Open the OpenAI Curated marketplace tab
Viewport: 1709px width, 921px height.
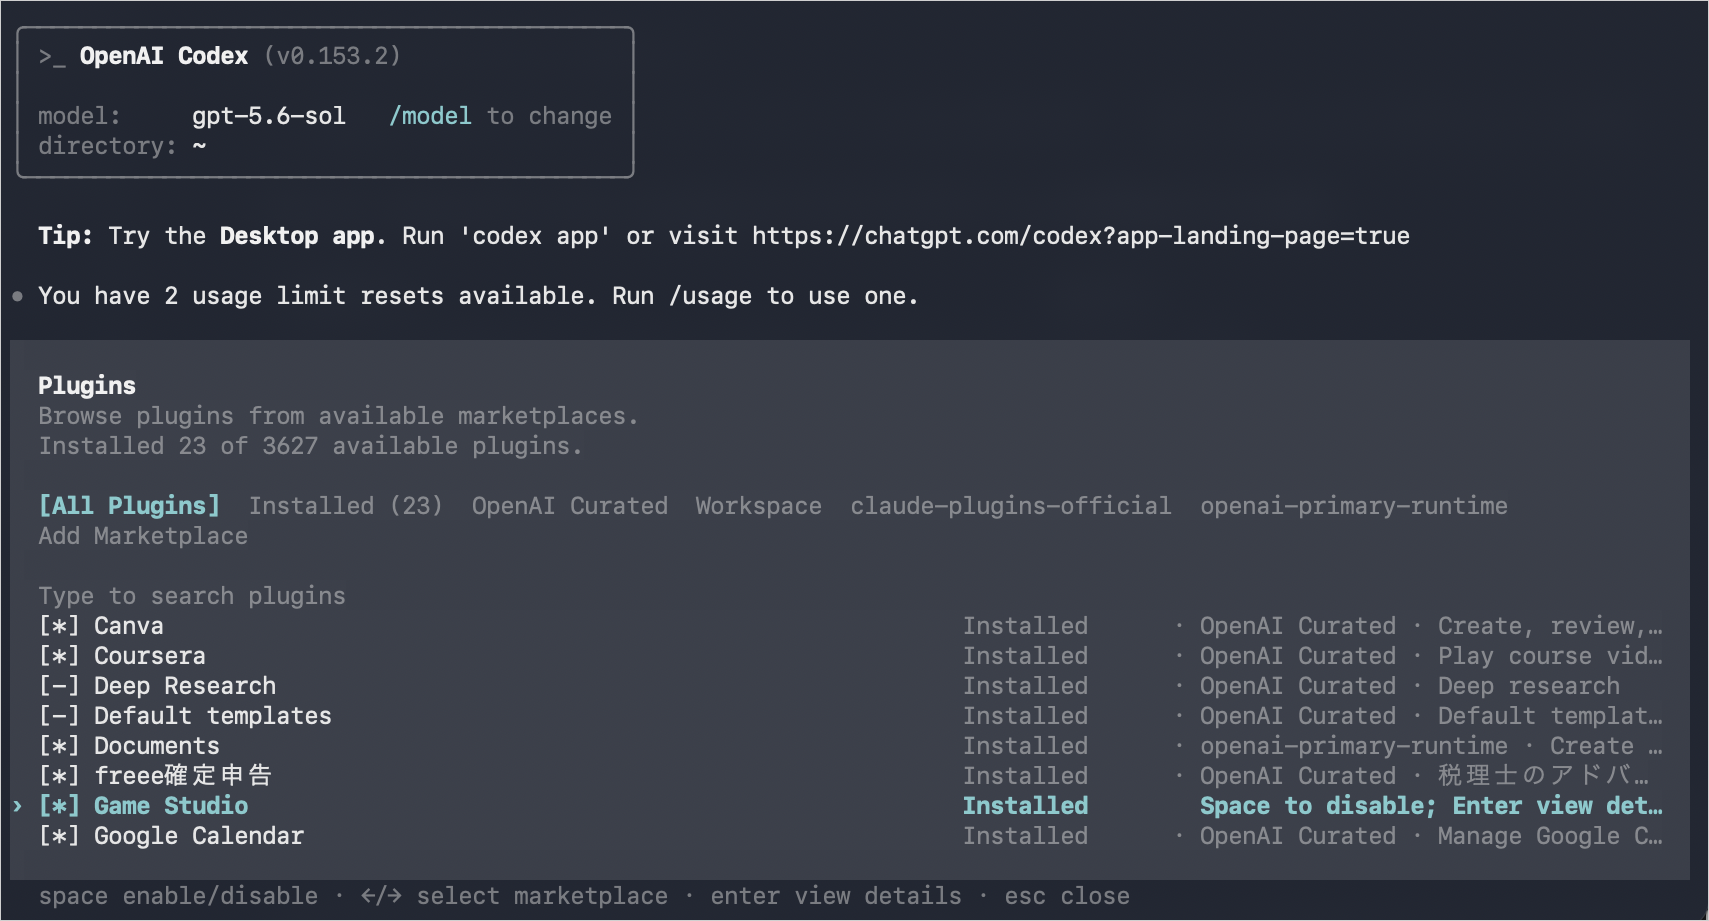click(570, 506)
